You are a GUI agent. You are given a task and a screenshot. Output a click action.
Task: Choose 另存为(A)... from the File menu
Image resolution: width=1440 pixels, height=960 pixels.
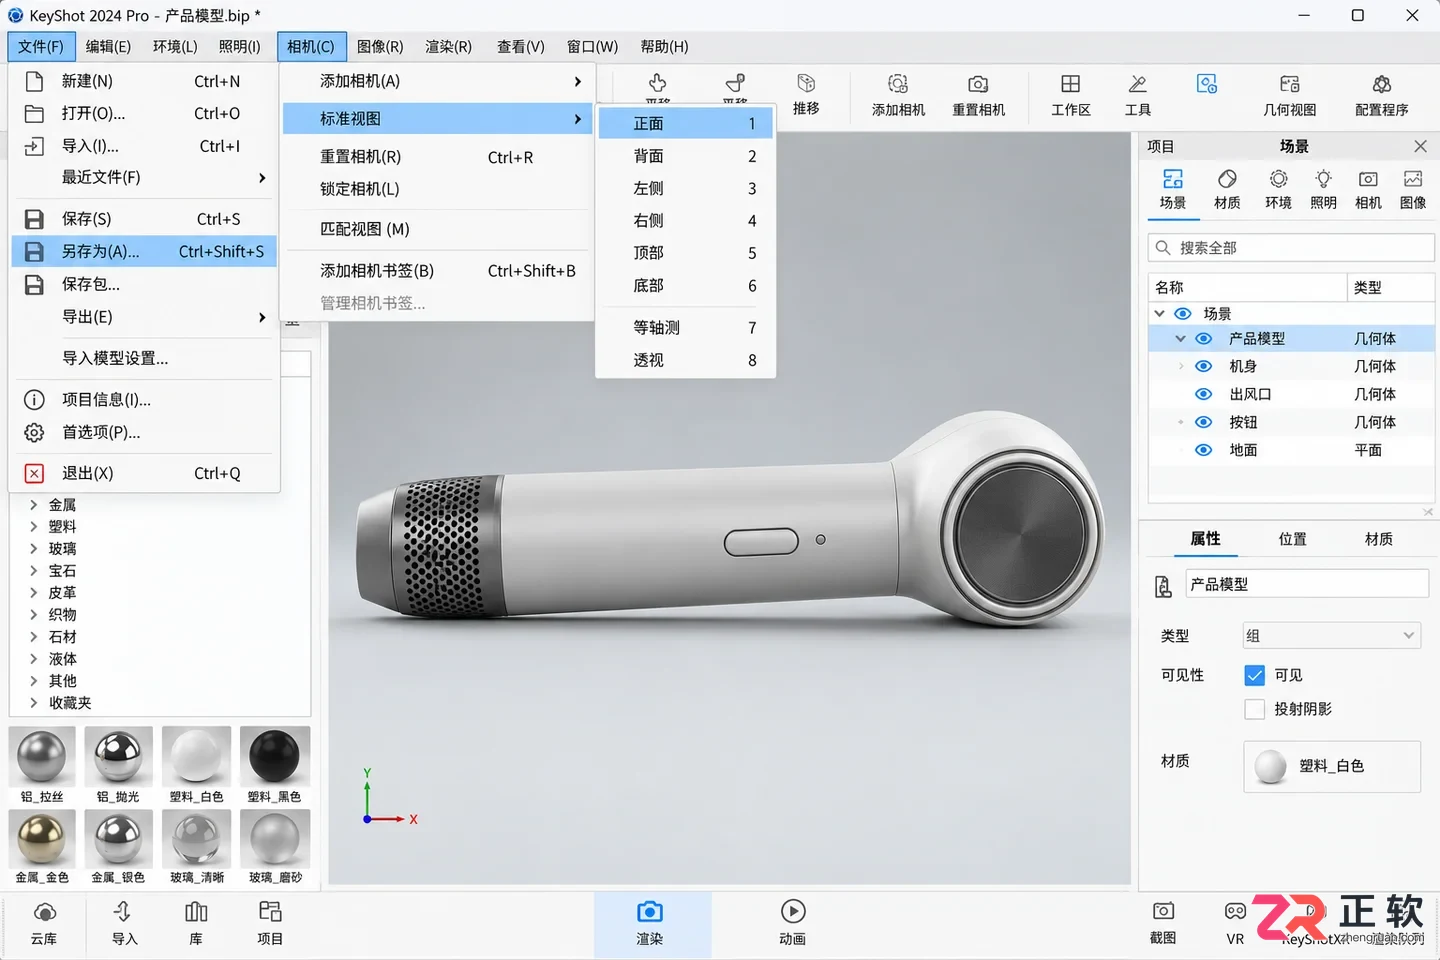click(144, 251)
